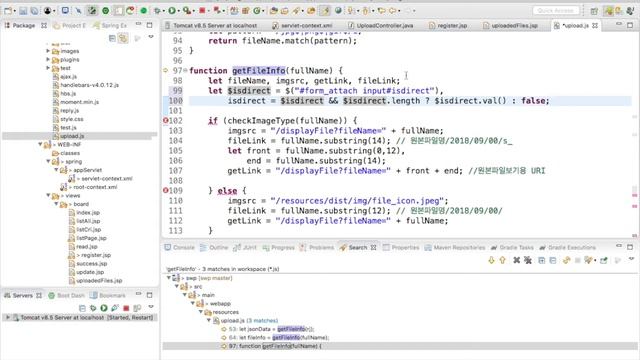Select search match line 97 function getFileInfo

coord(275,346)
